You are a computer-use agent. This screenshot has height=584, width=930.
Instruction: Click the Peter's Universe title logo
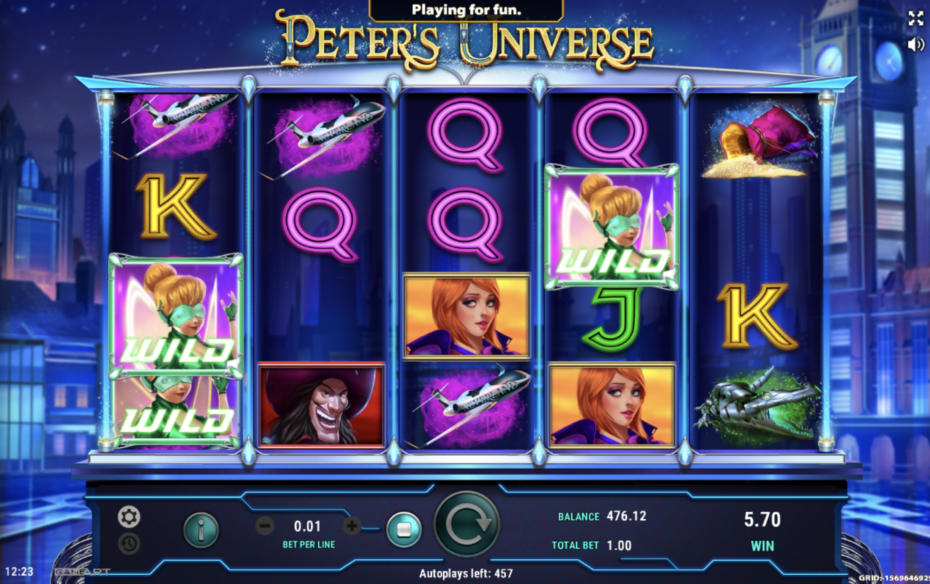(x=464, y=42)
